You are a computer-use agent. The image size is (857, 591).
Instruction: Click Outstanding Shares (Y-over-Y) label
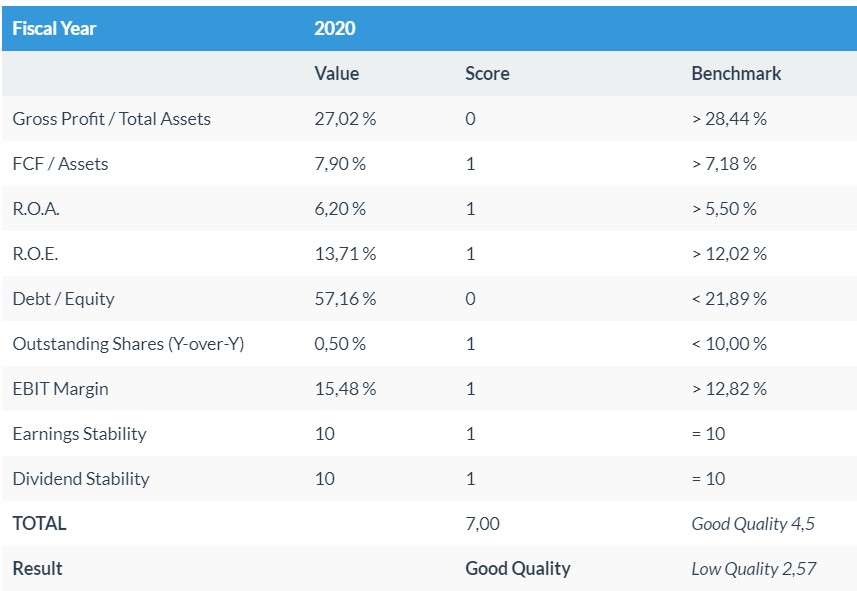pos(128,344)
